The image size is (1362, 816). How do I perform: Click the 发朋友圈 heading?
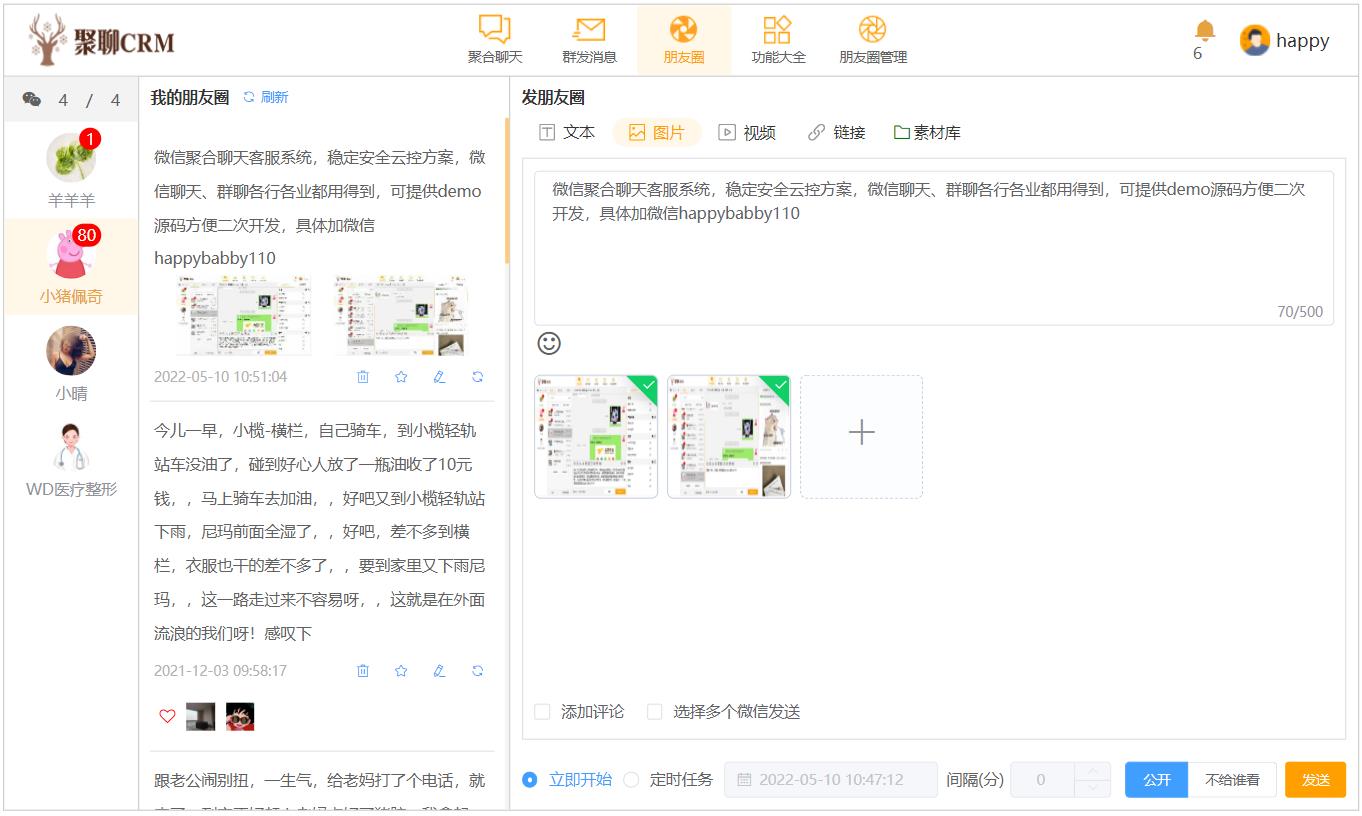point(553,97)
